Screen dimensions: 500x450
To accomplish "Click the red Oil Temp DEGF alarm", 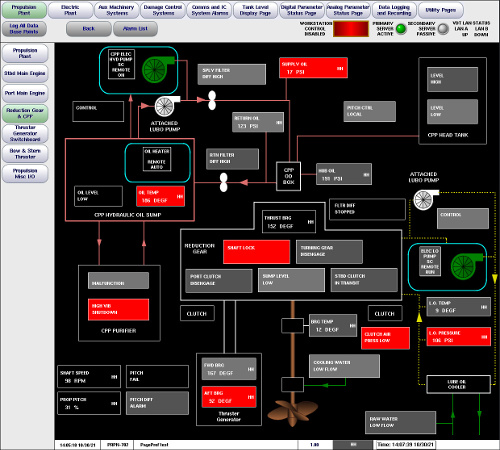I will point(161,196).
